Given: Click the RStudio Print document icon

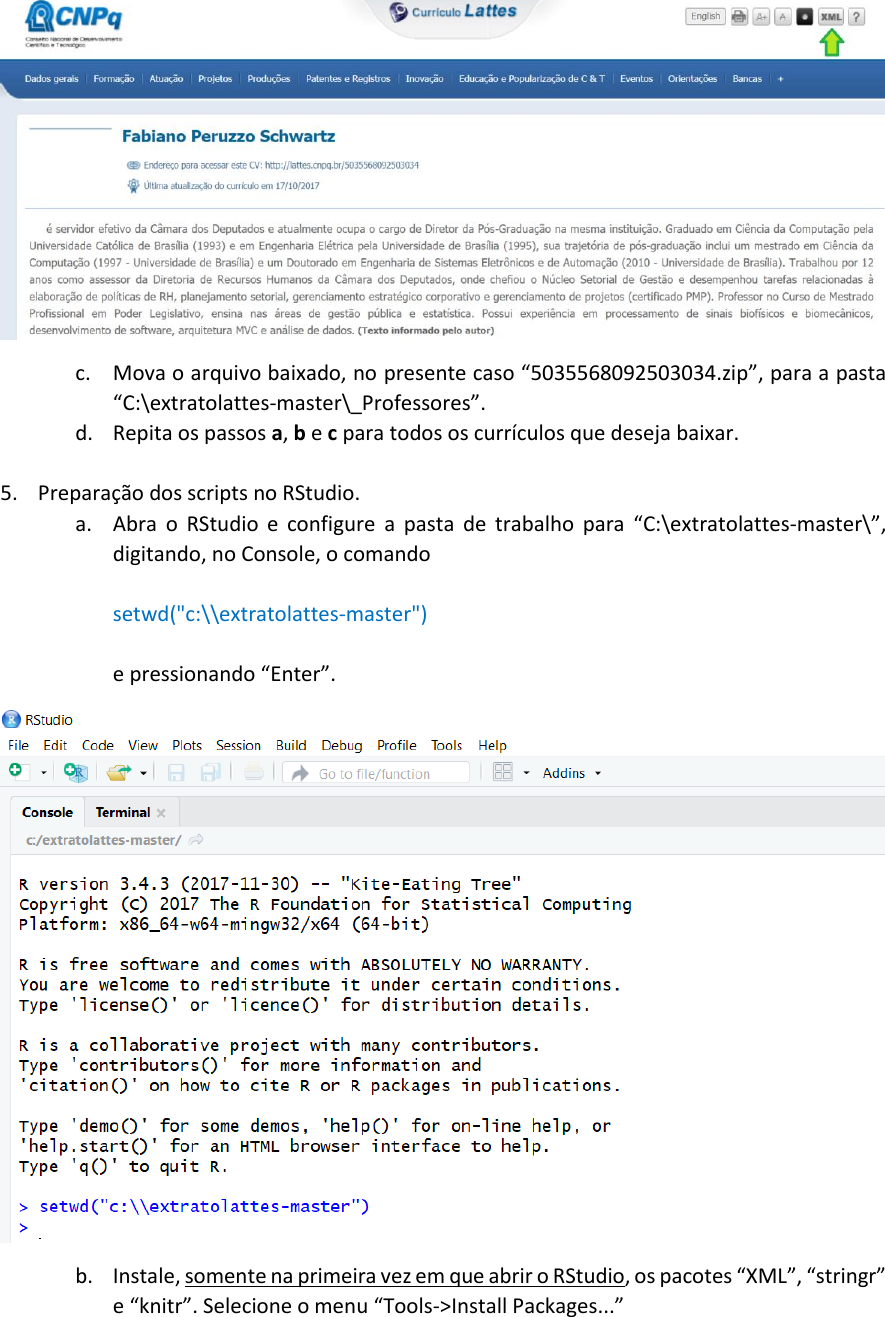Looking at the screenshot, I should (x=254, y=772).
